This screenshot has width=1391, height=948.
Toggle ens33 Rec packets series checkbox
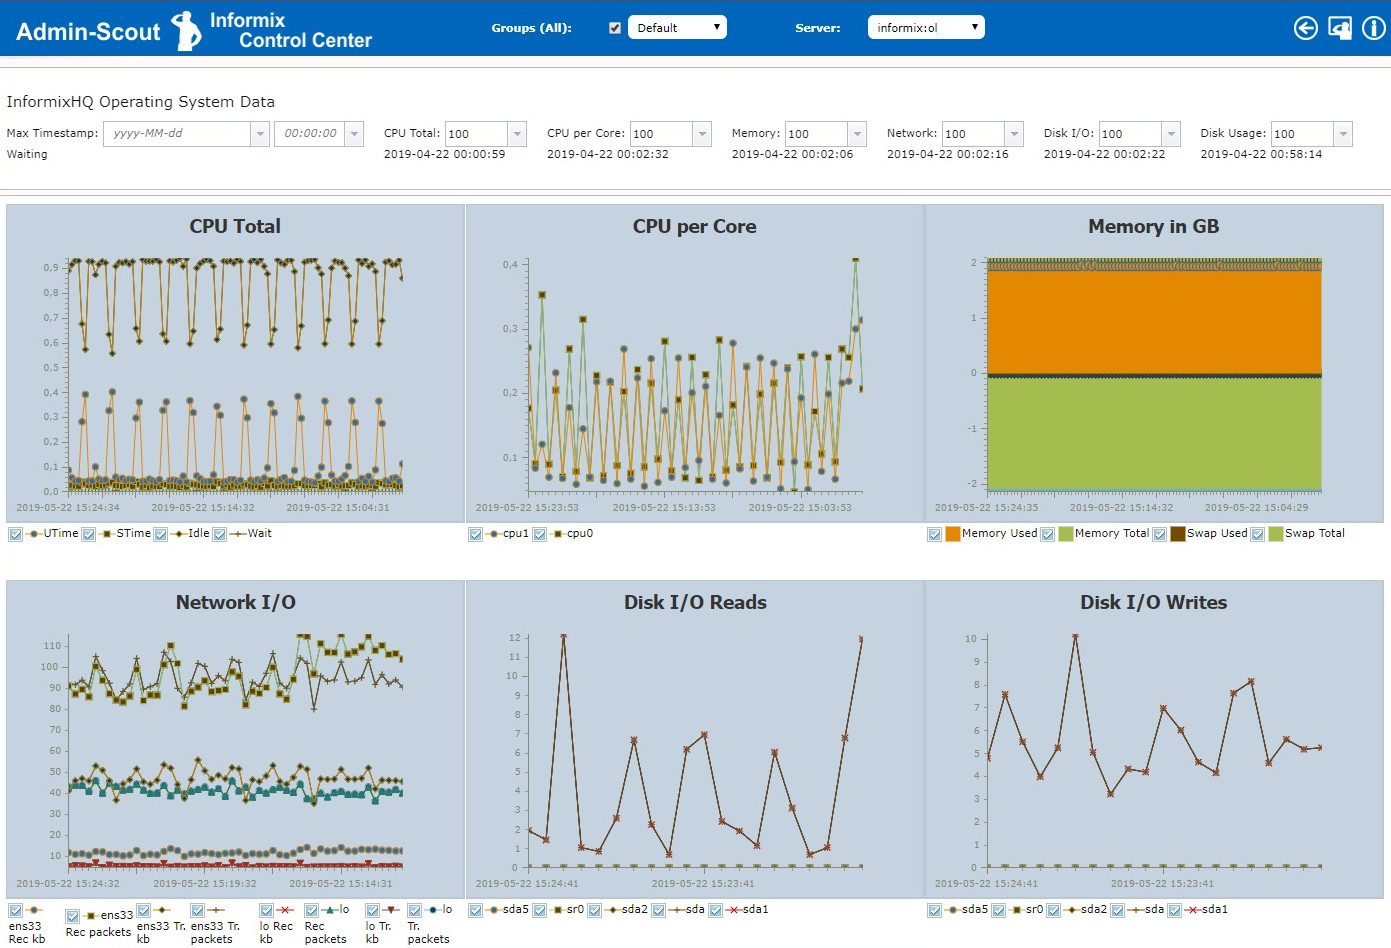[73, 916]
